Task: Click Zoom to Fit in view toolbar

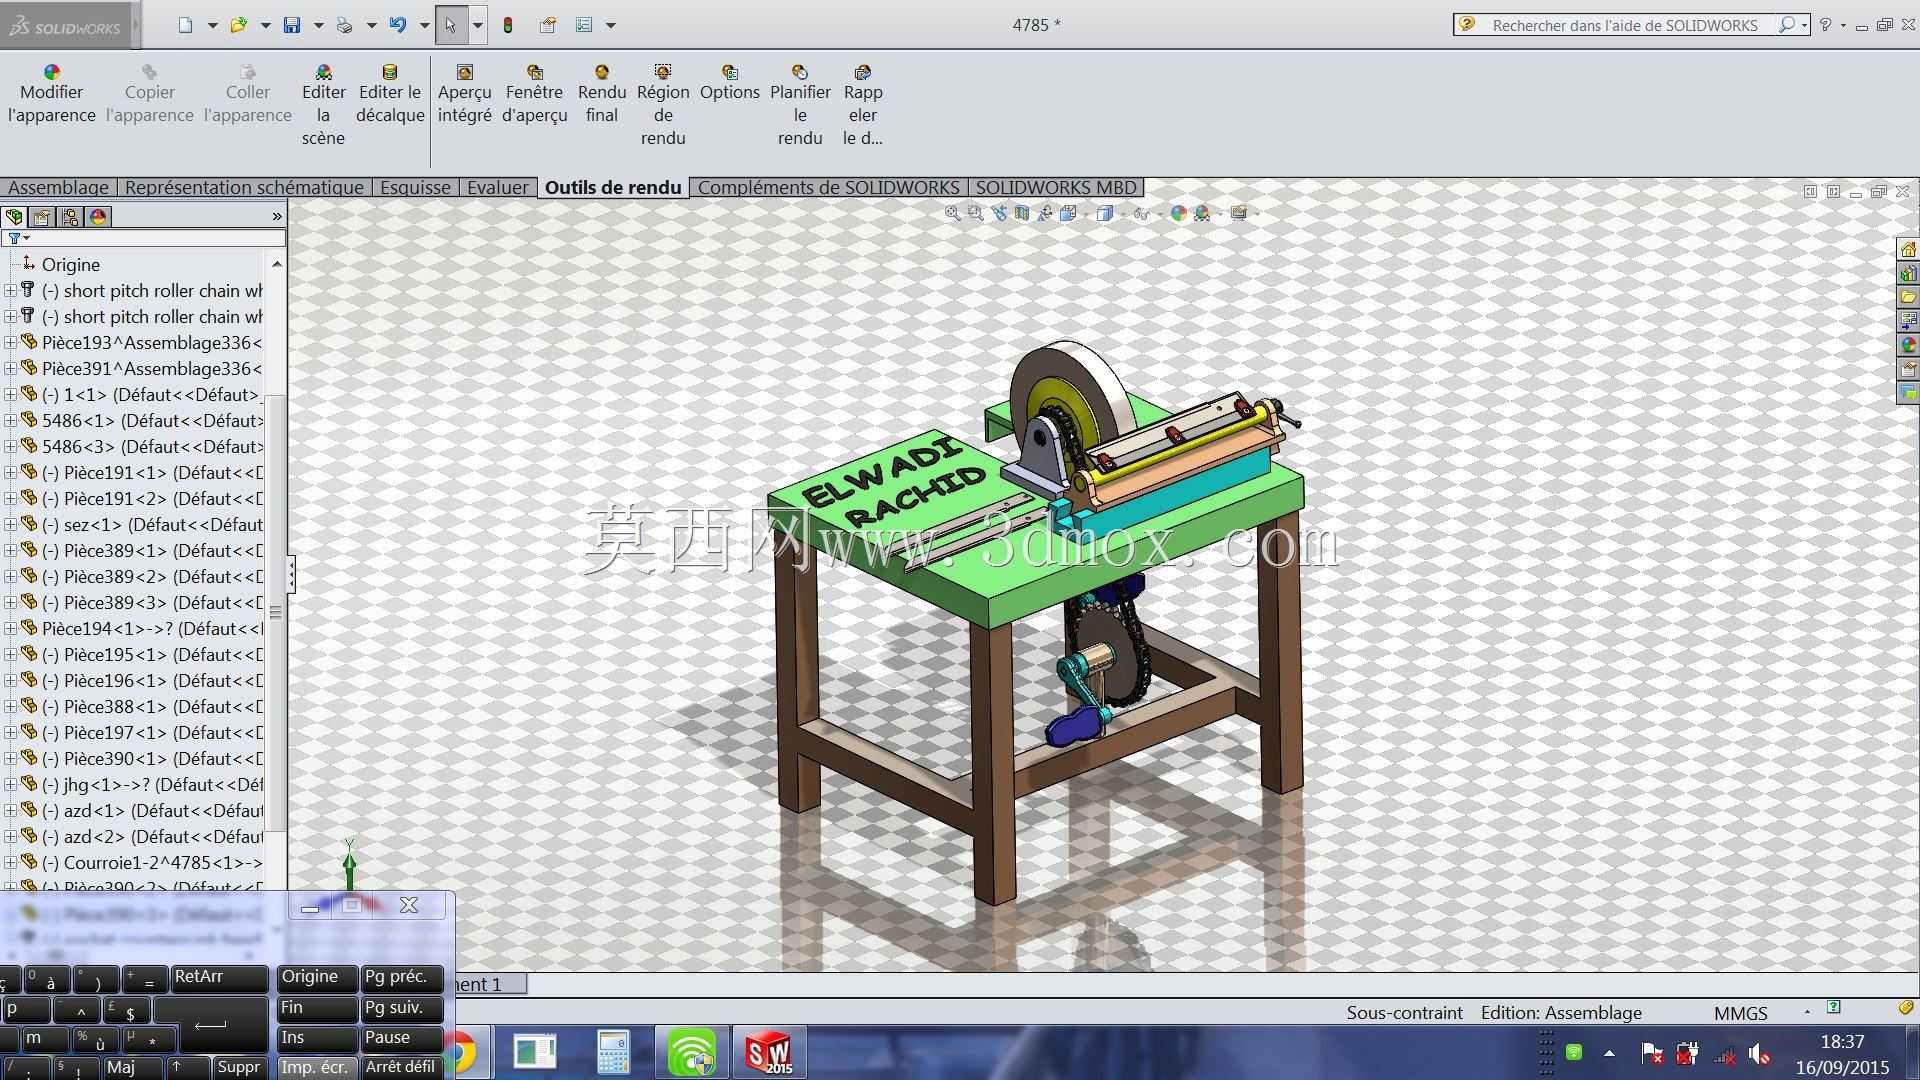Action: click(x=953, y=213)
